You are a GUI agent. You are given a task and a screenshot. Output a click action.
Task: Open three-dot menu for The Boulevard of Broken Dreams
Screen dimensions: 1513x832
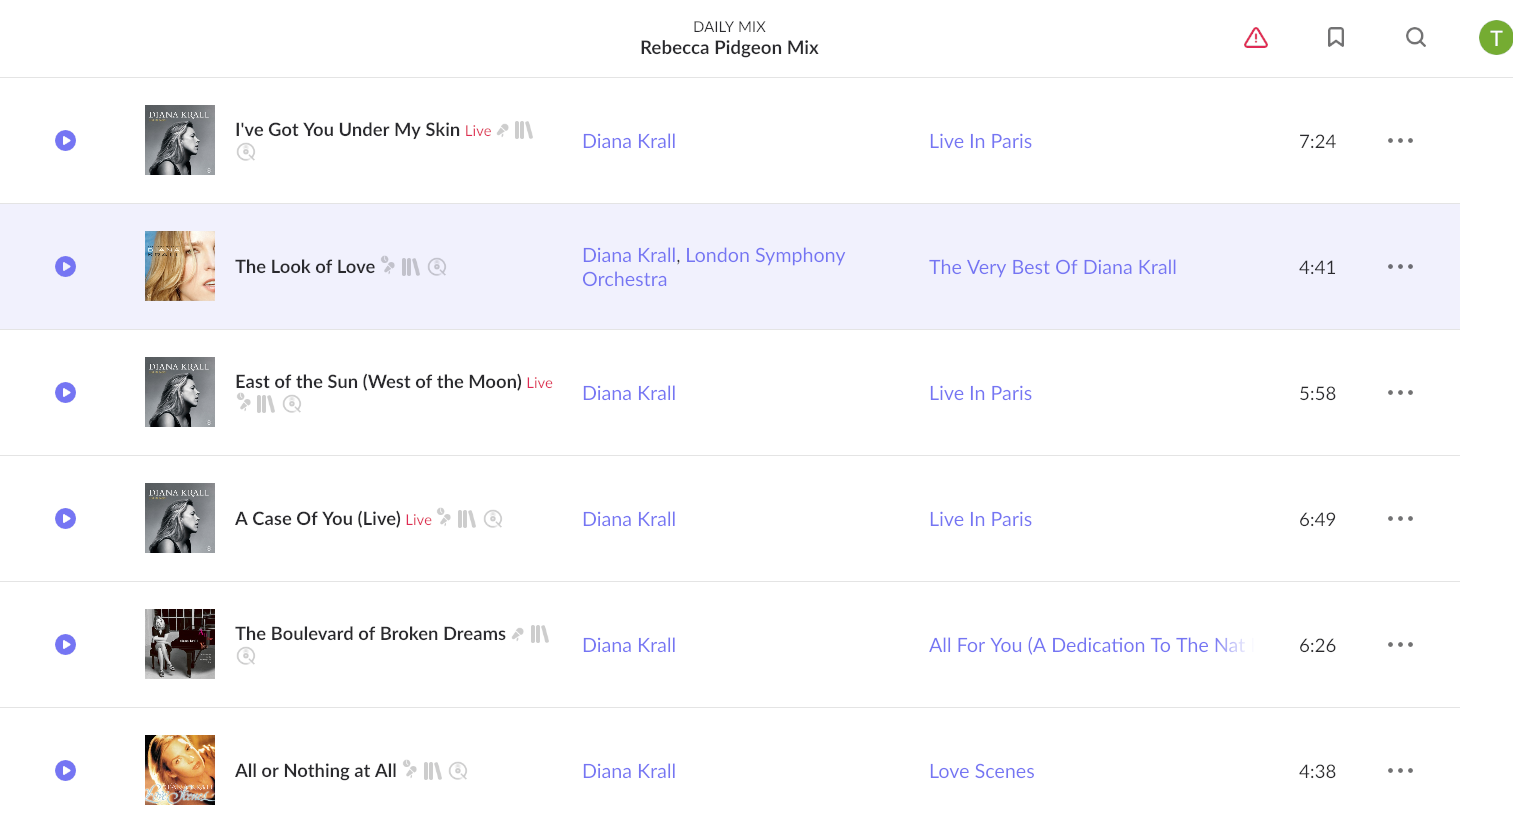(1400, 645)
